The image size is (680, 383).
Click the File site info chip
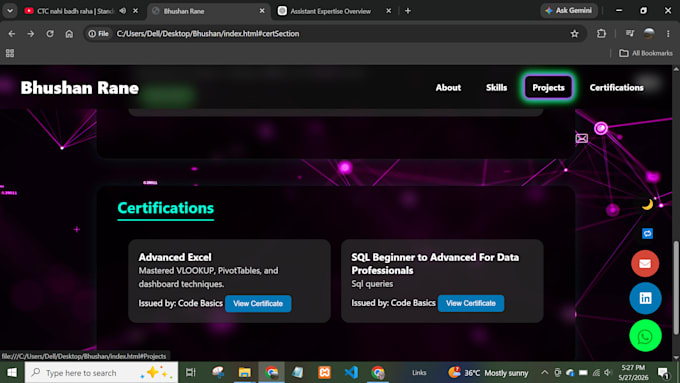tap(98, 33)
